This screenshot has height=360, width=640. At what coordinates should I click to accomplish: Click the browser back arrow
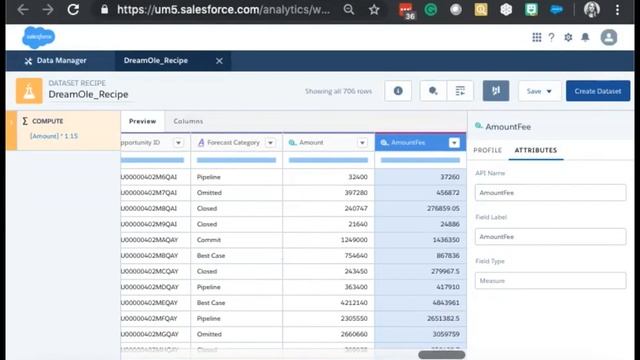coord(23,9)
